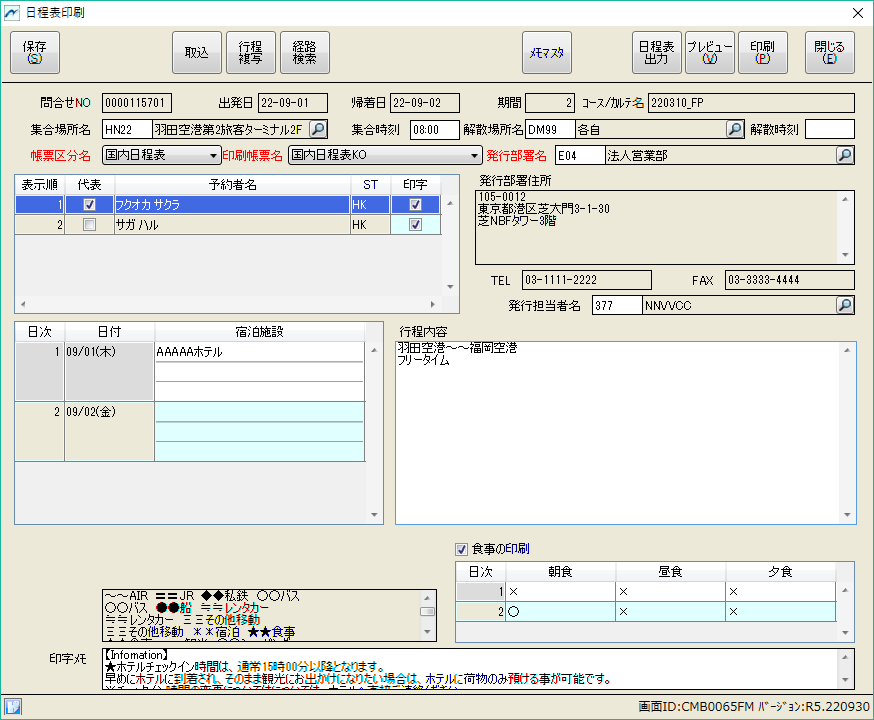
Task: Toggle the 食事の印刷 checkbox
Action: click(461, 549)
